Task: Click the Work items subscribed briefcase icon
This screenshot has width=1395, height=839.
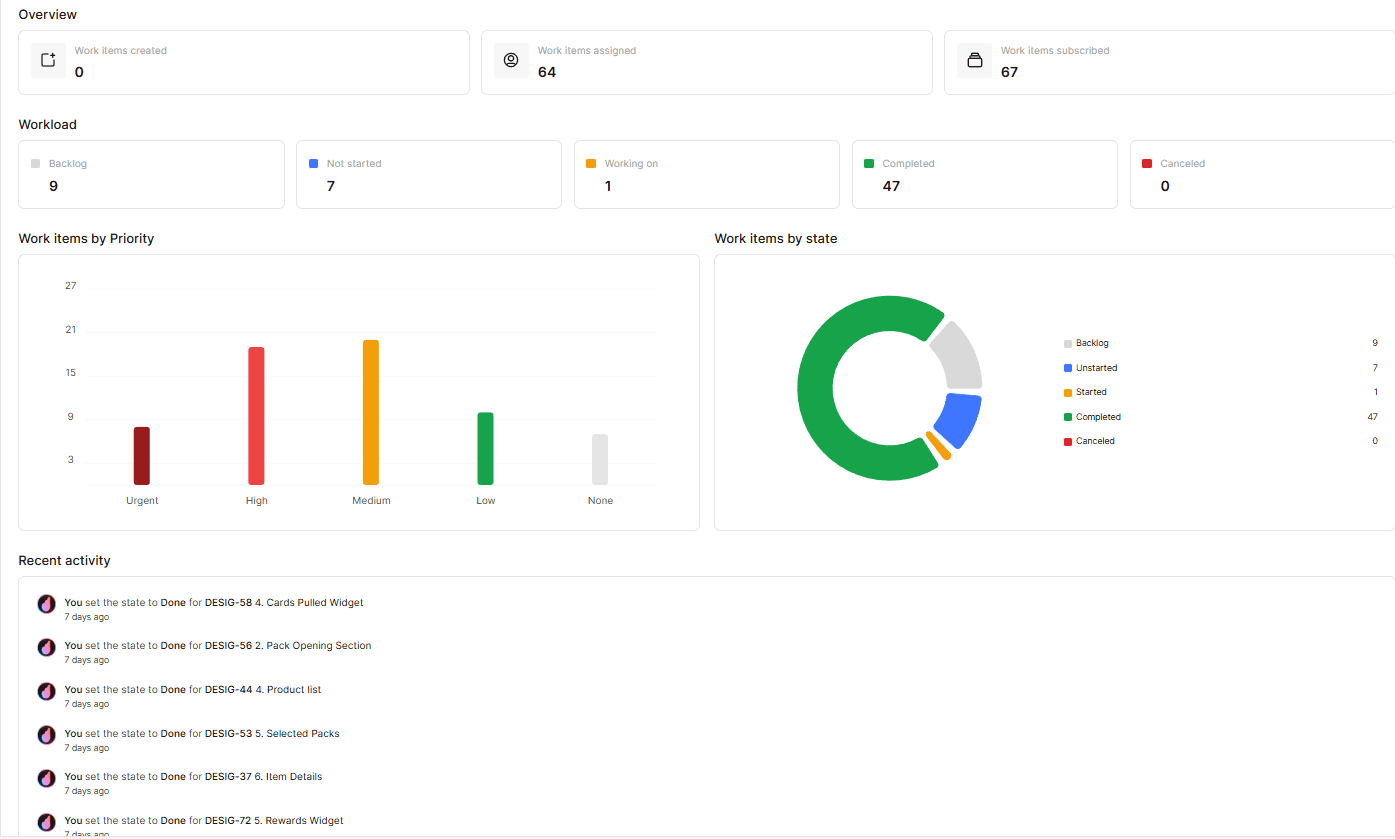Action: 974,60
